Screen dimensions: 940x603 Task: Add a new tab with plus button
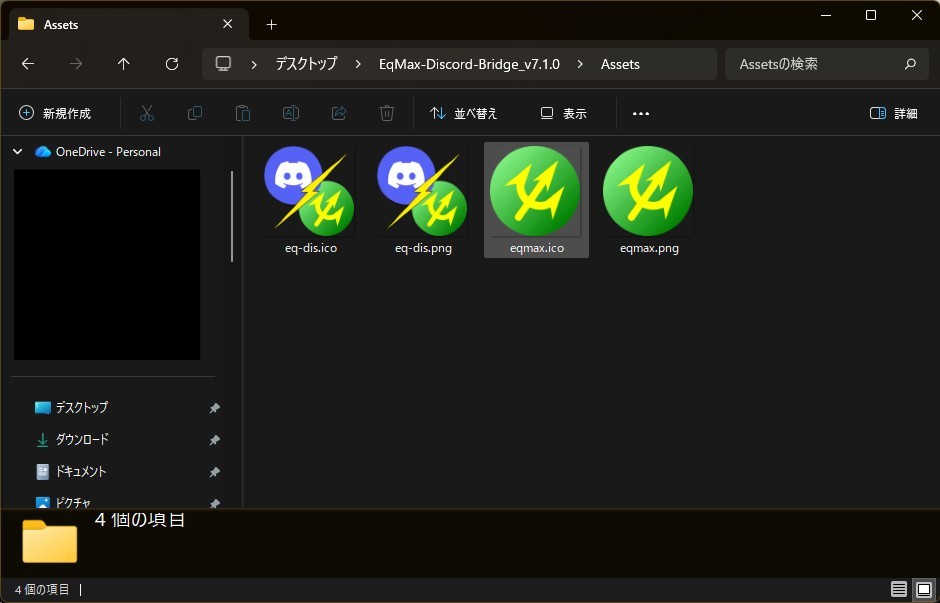(271, 24)
